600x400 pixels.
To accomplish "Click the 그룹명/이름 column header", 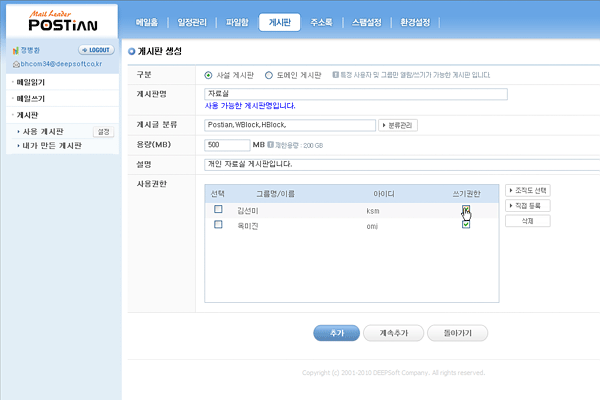I will (276, 194).
